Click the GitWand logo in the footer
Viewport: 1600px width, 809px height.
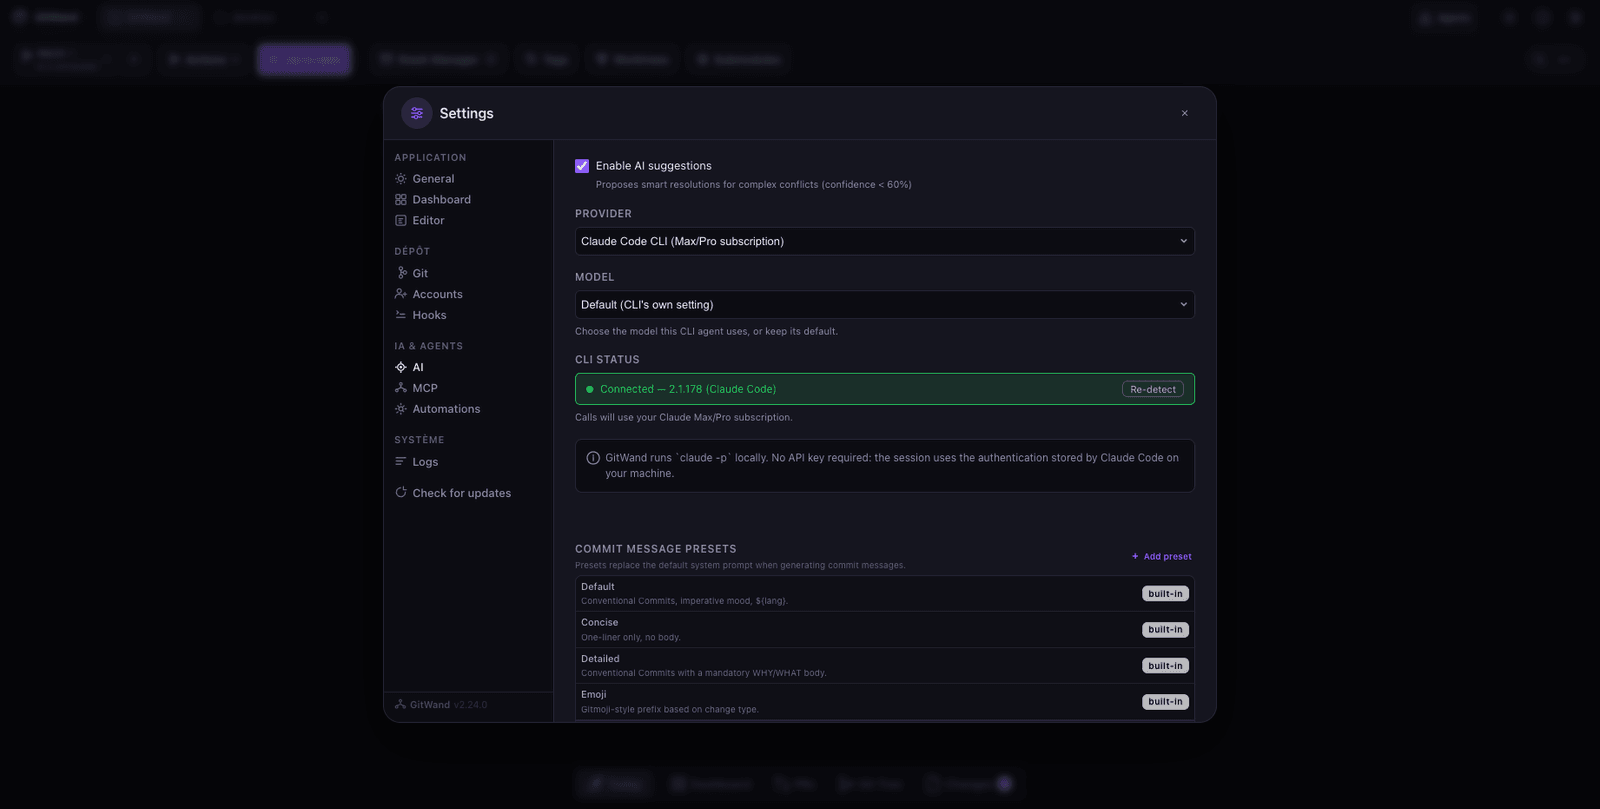pyautogui.click(x=400, y=705)
